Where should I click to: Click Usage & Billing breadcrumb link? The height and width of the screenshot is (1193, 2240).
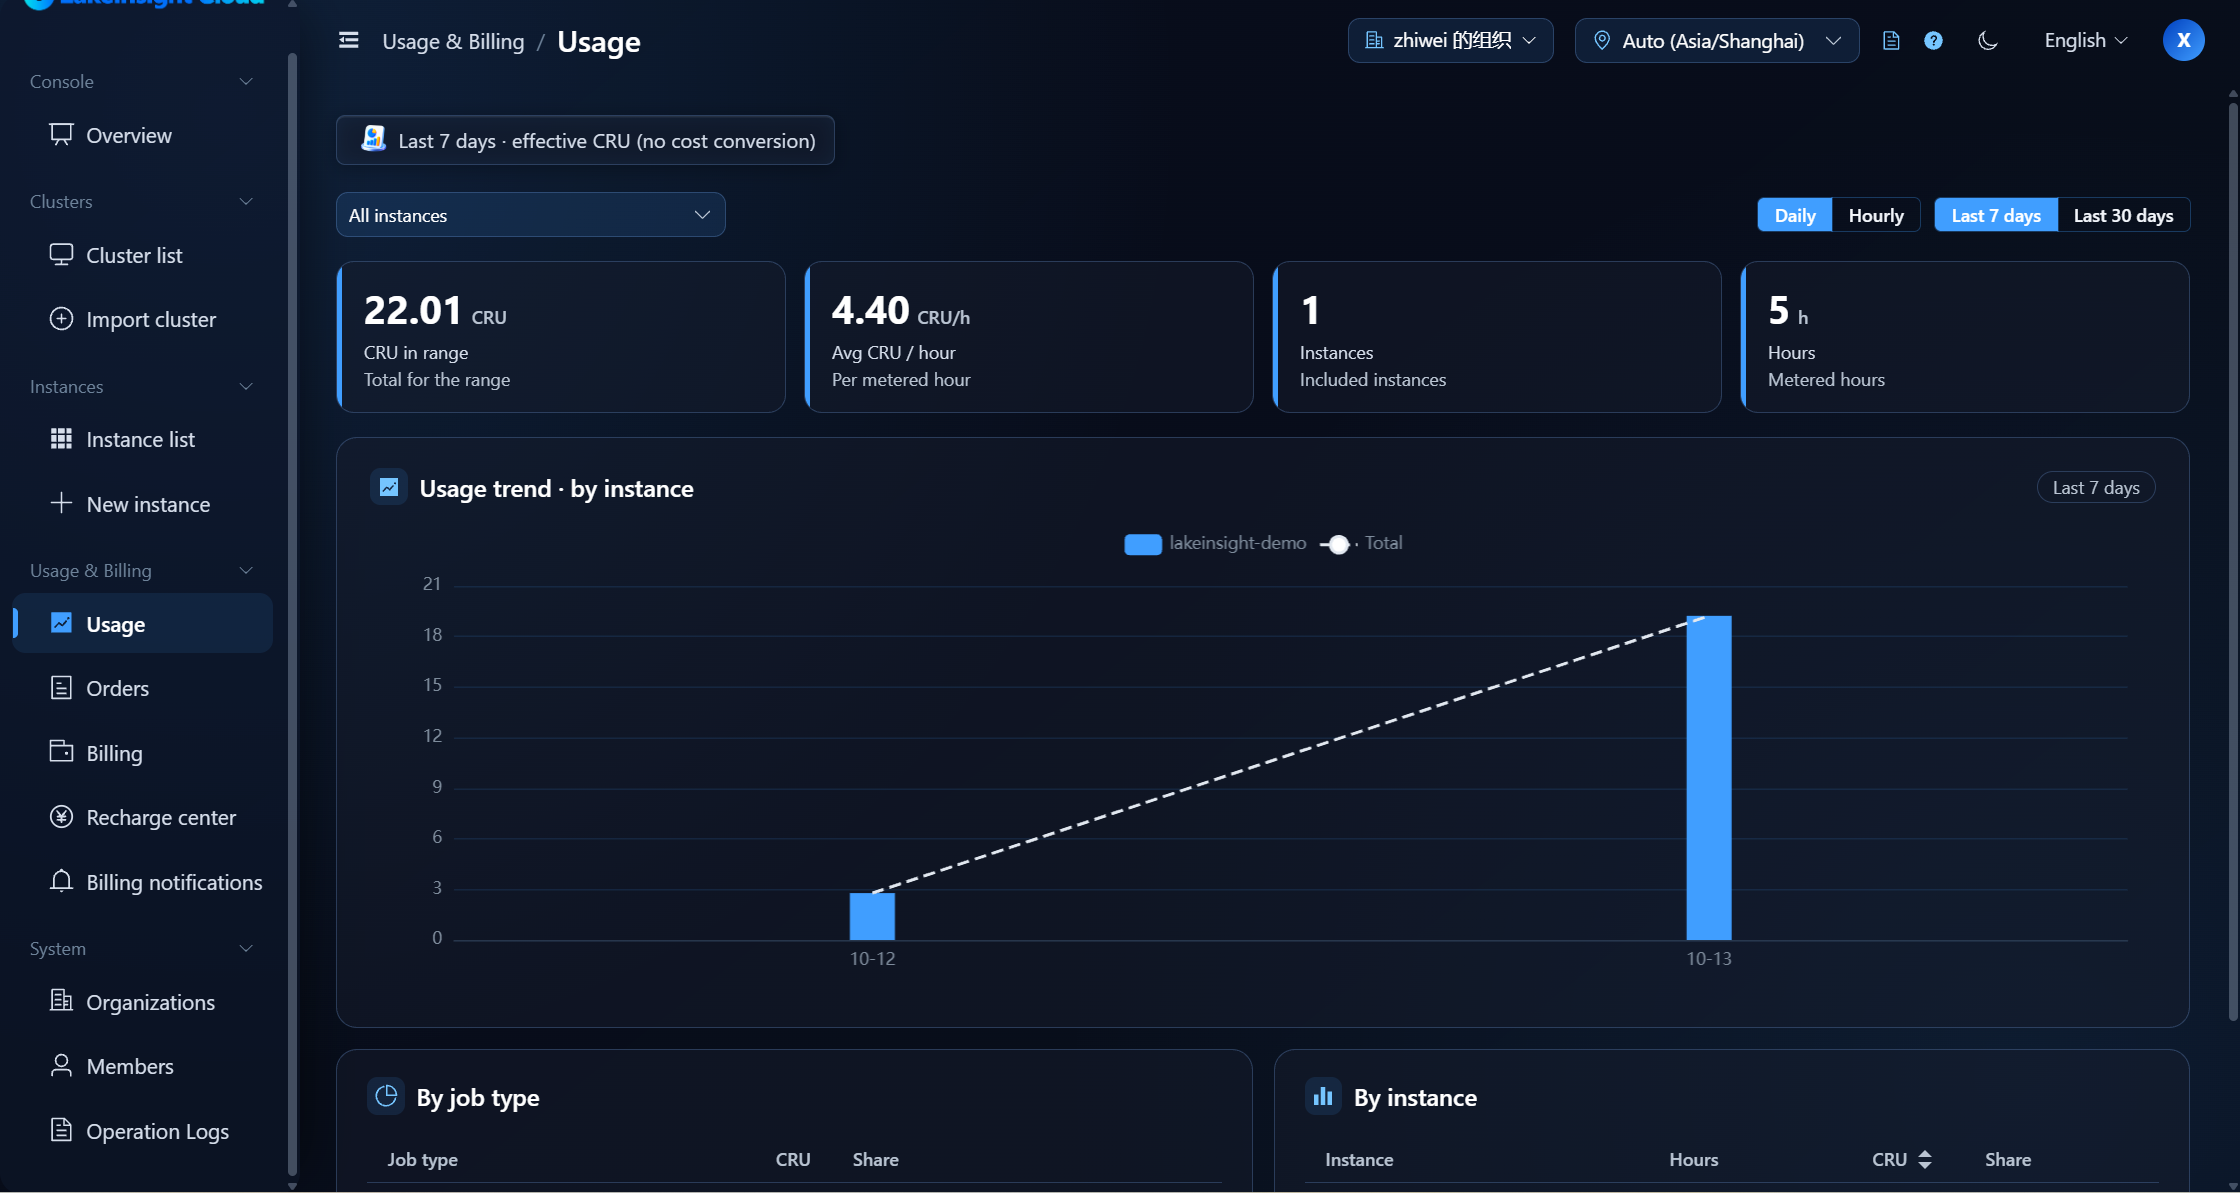pos(453,41)
